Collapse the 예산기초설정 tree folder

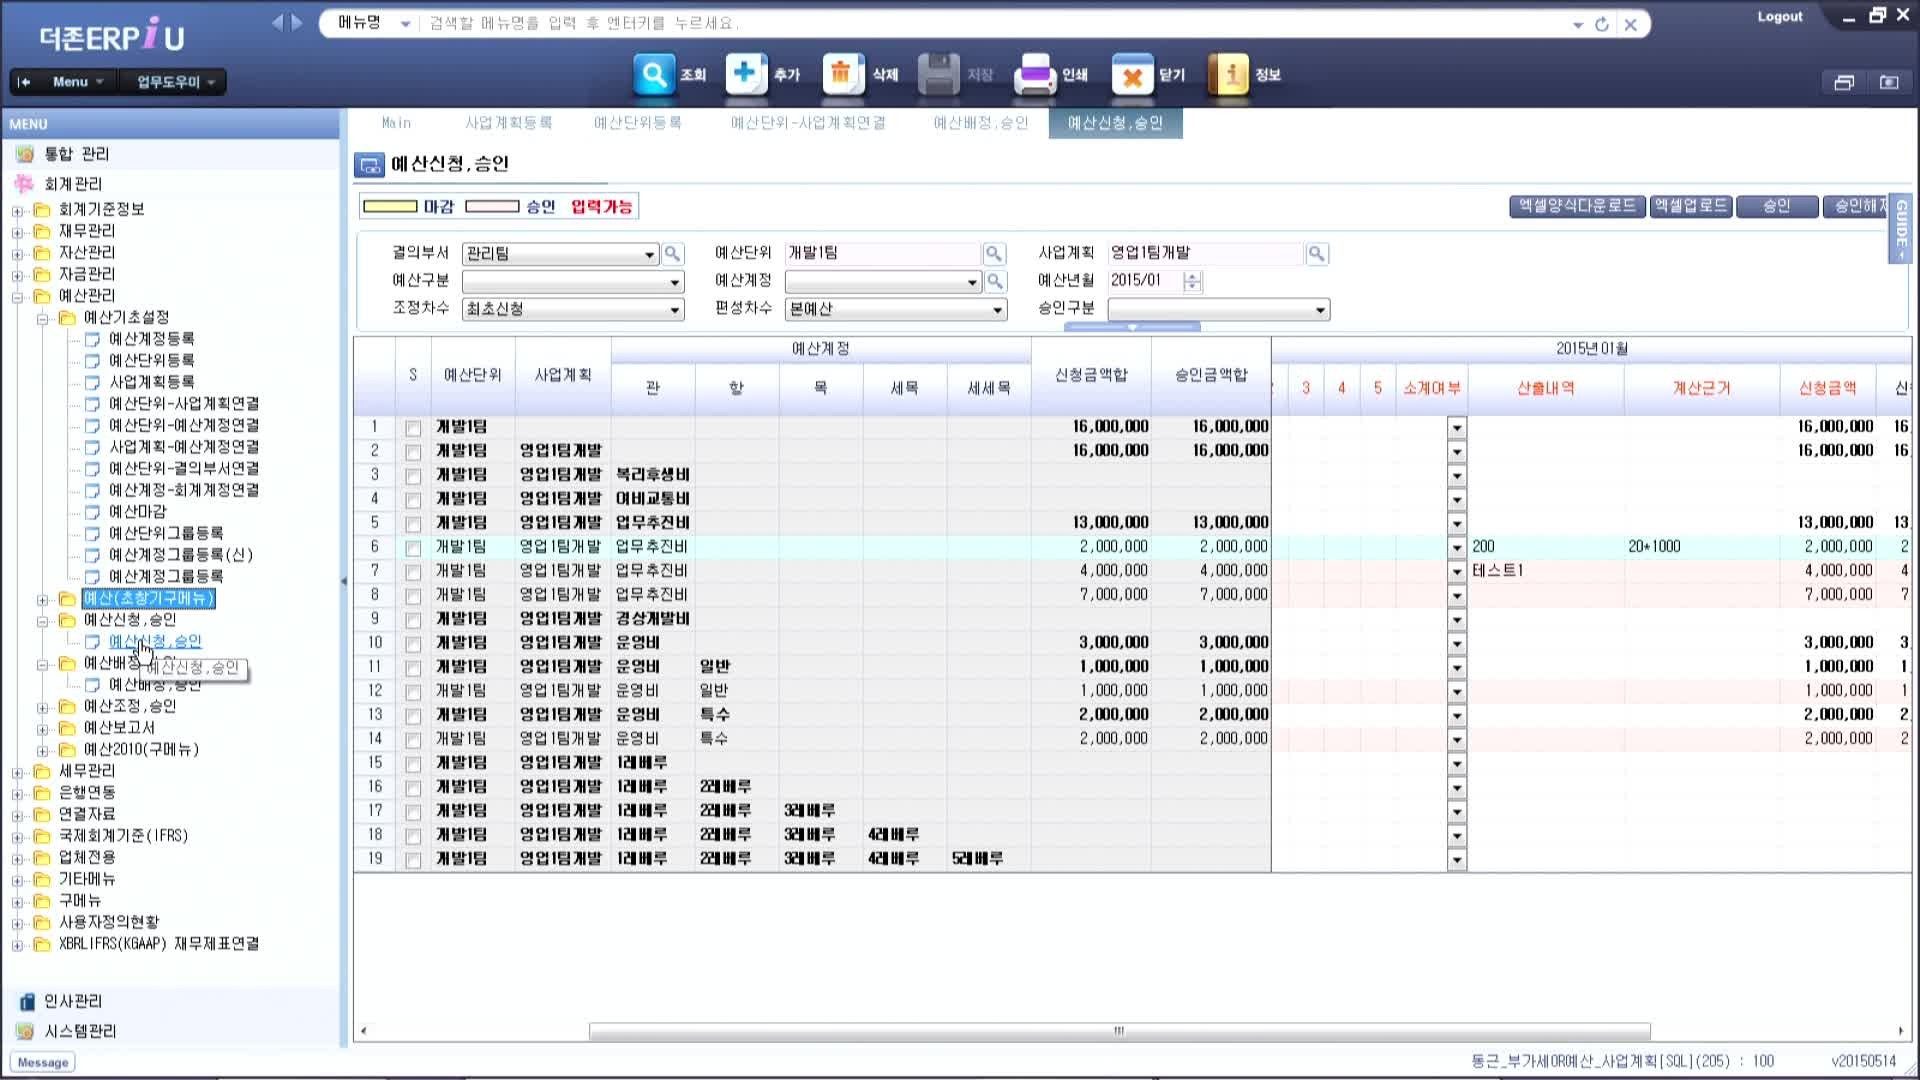[x=42, y=319]
